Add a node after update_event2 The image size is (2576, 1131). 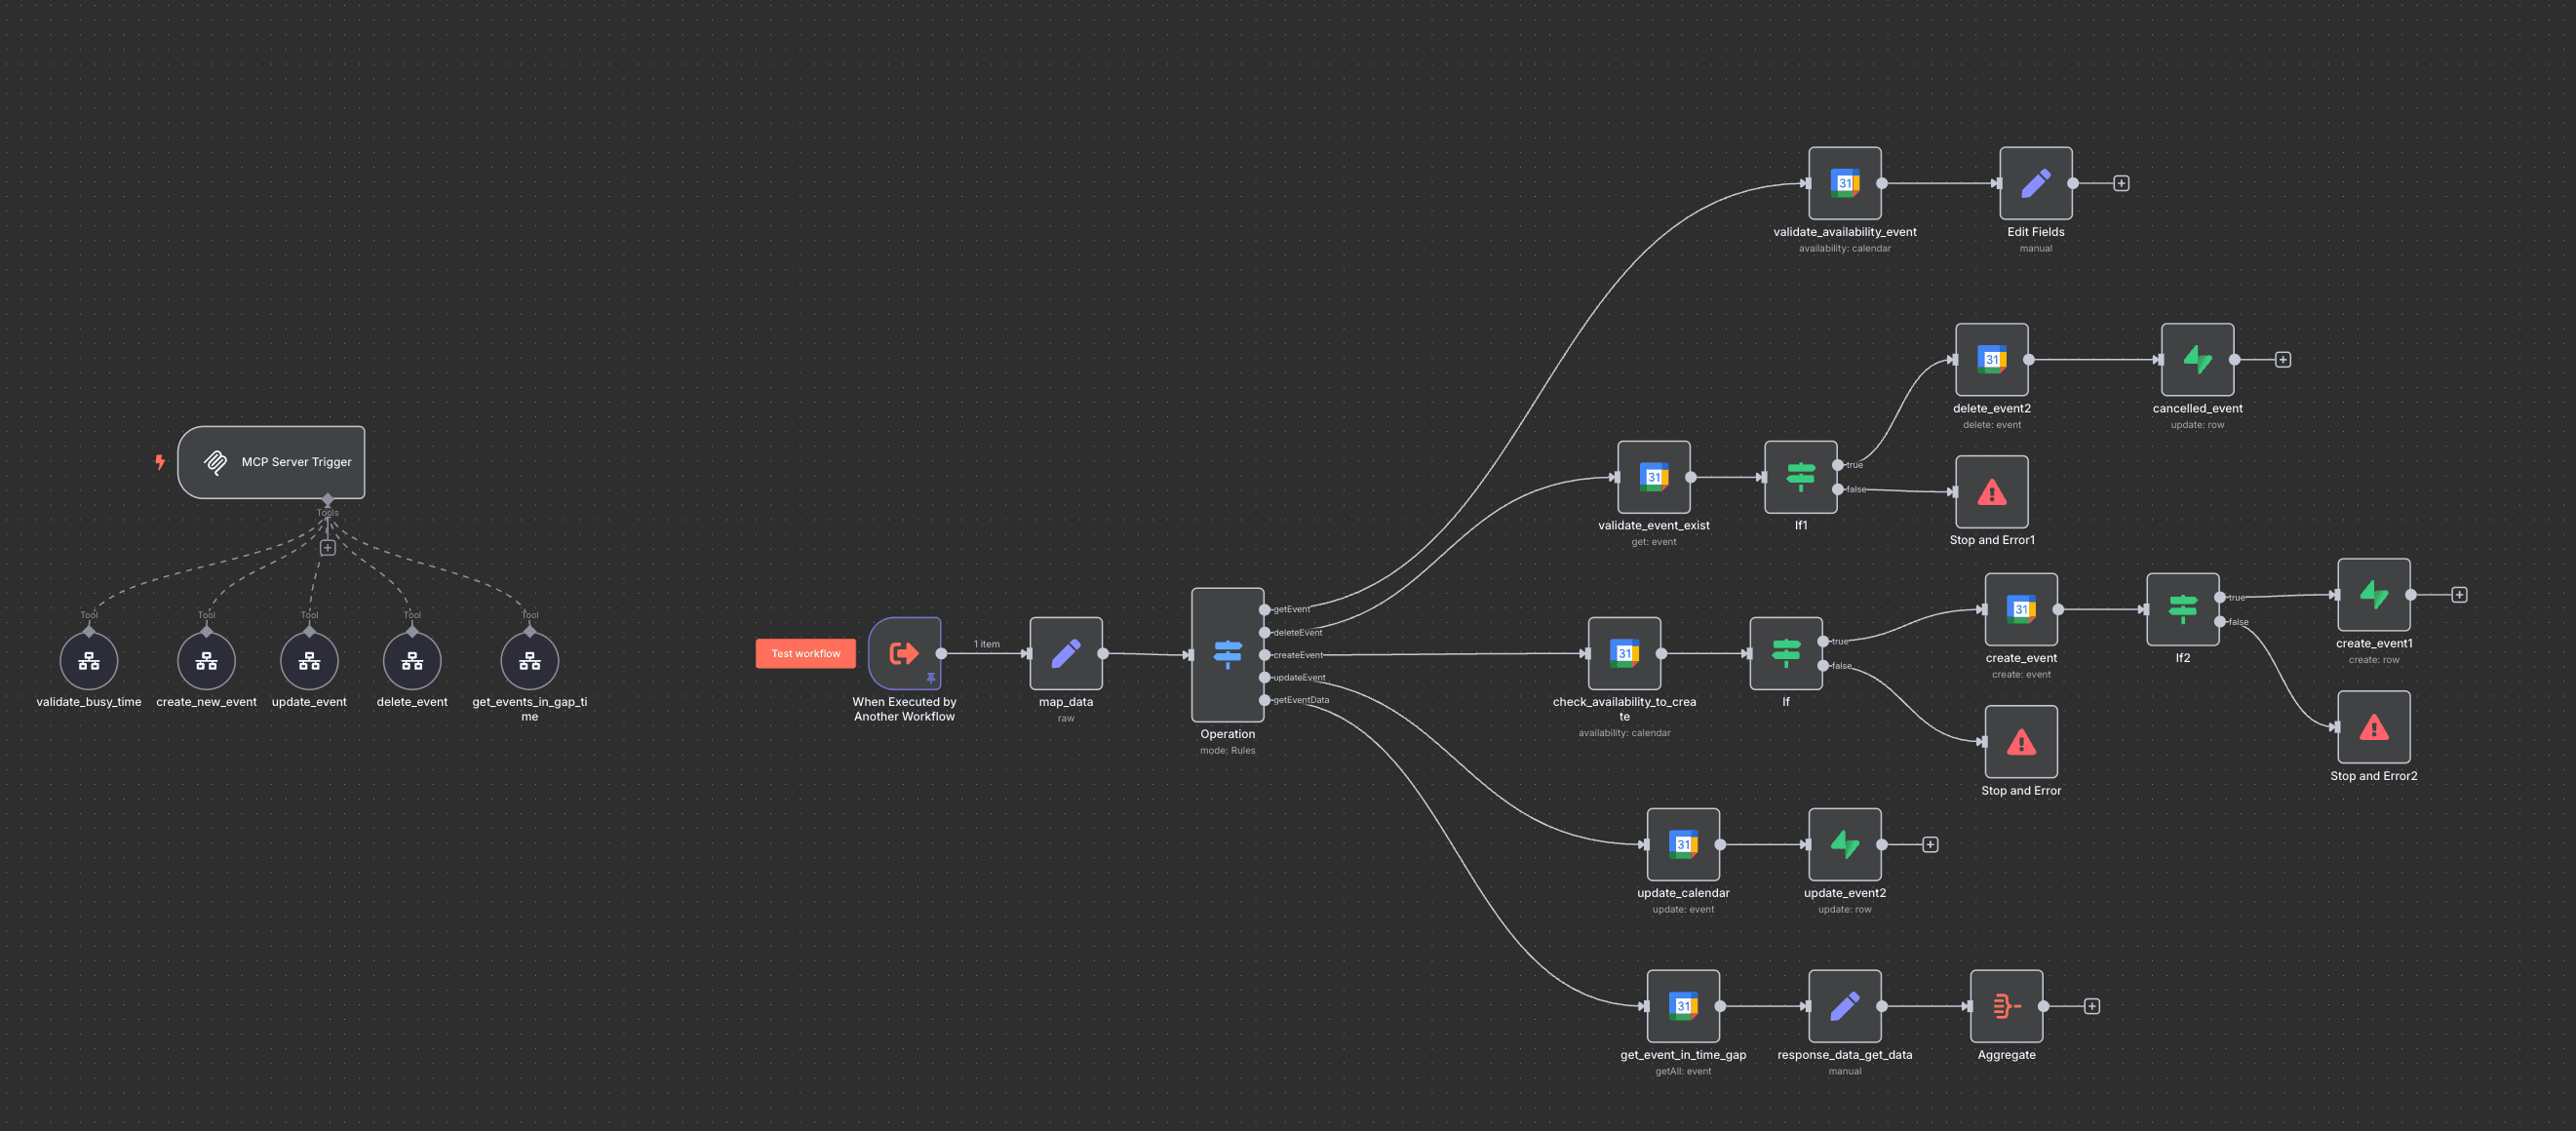coord(1930,845)
